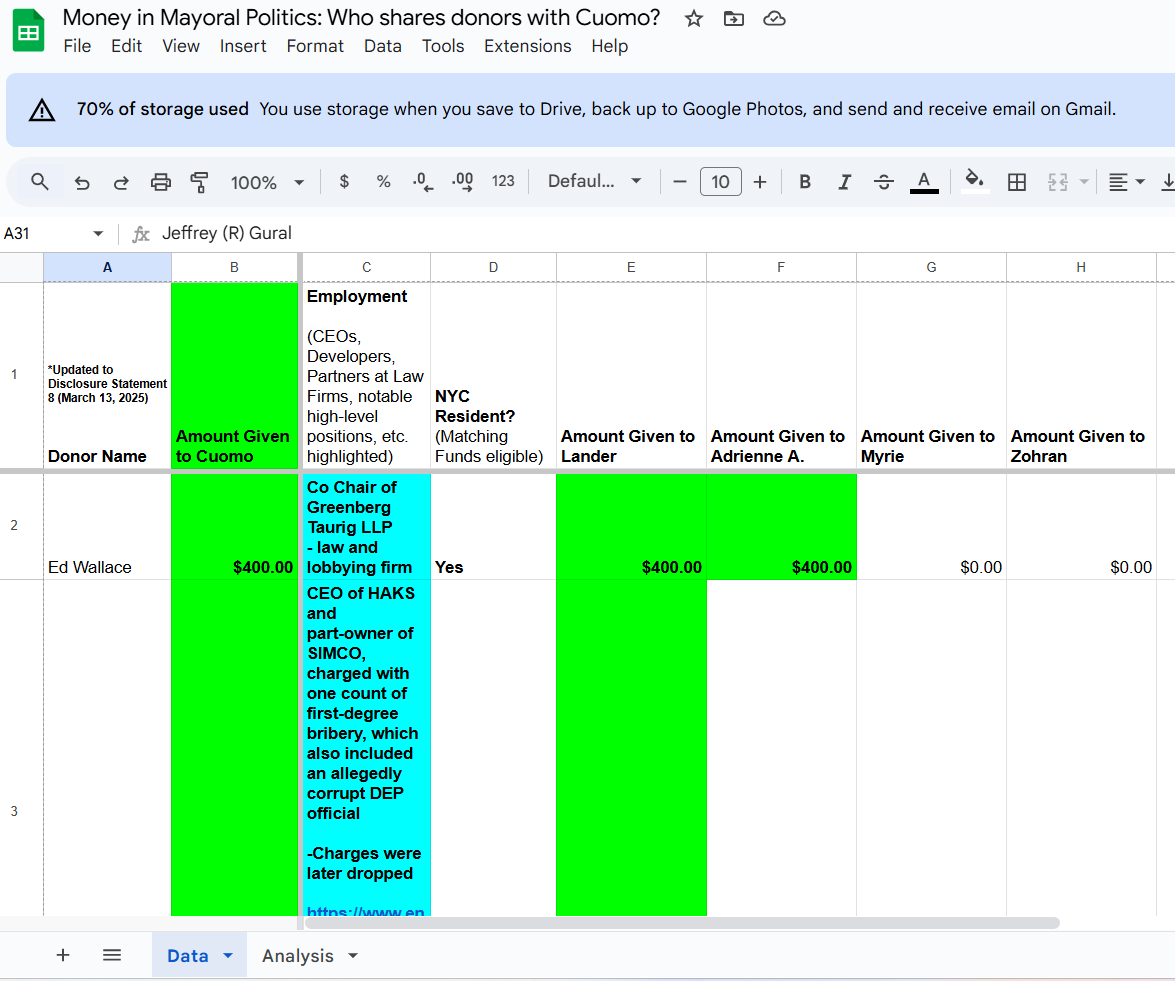The height and width of the screenshot is (981, 1175).
Task: Open the Name box dropdown arrow
Action: pyautogui.click(x=98, y=234)
